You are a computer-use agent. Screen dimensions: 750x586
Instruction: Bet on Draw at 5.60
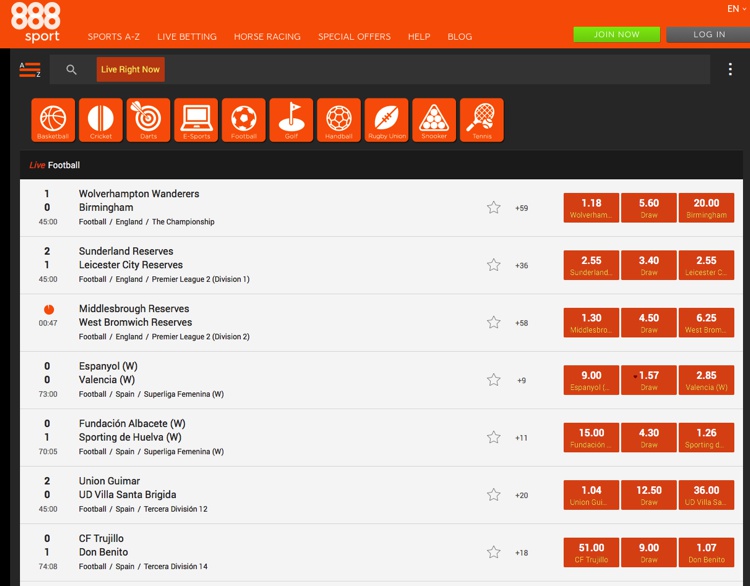point(649,208)
